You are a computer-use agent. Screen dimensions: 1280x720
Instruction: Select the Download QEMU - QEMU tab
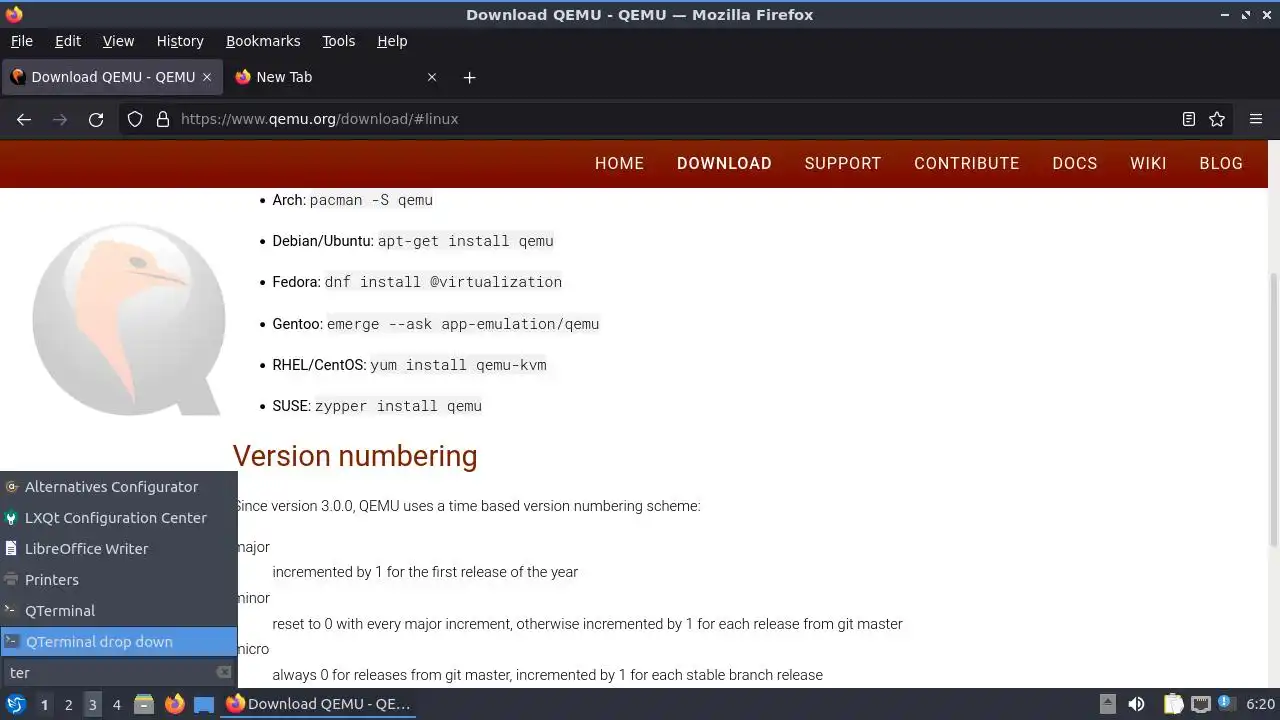112,77
